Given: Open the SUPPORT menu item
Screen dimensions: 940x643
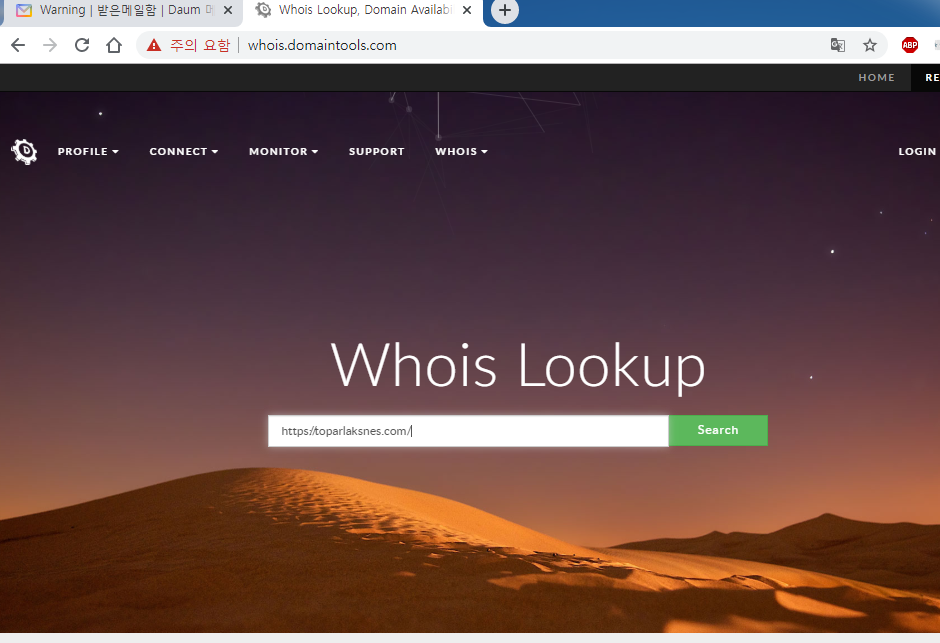Looking at the screenshot, I should (376, 152).
